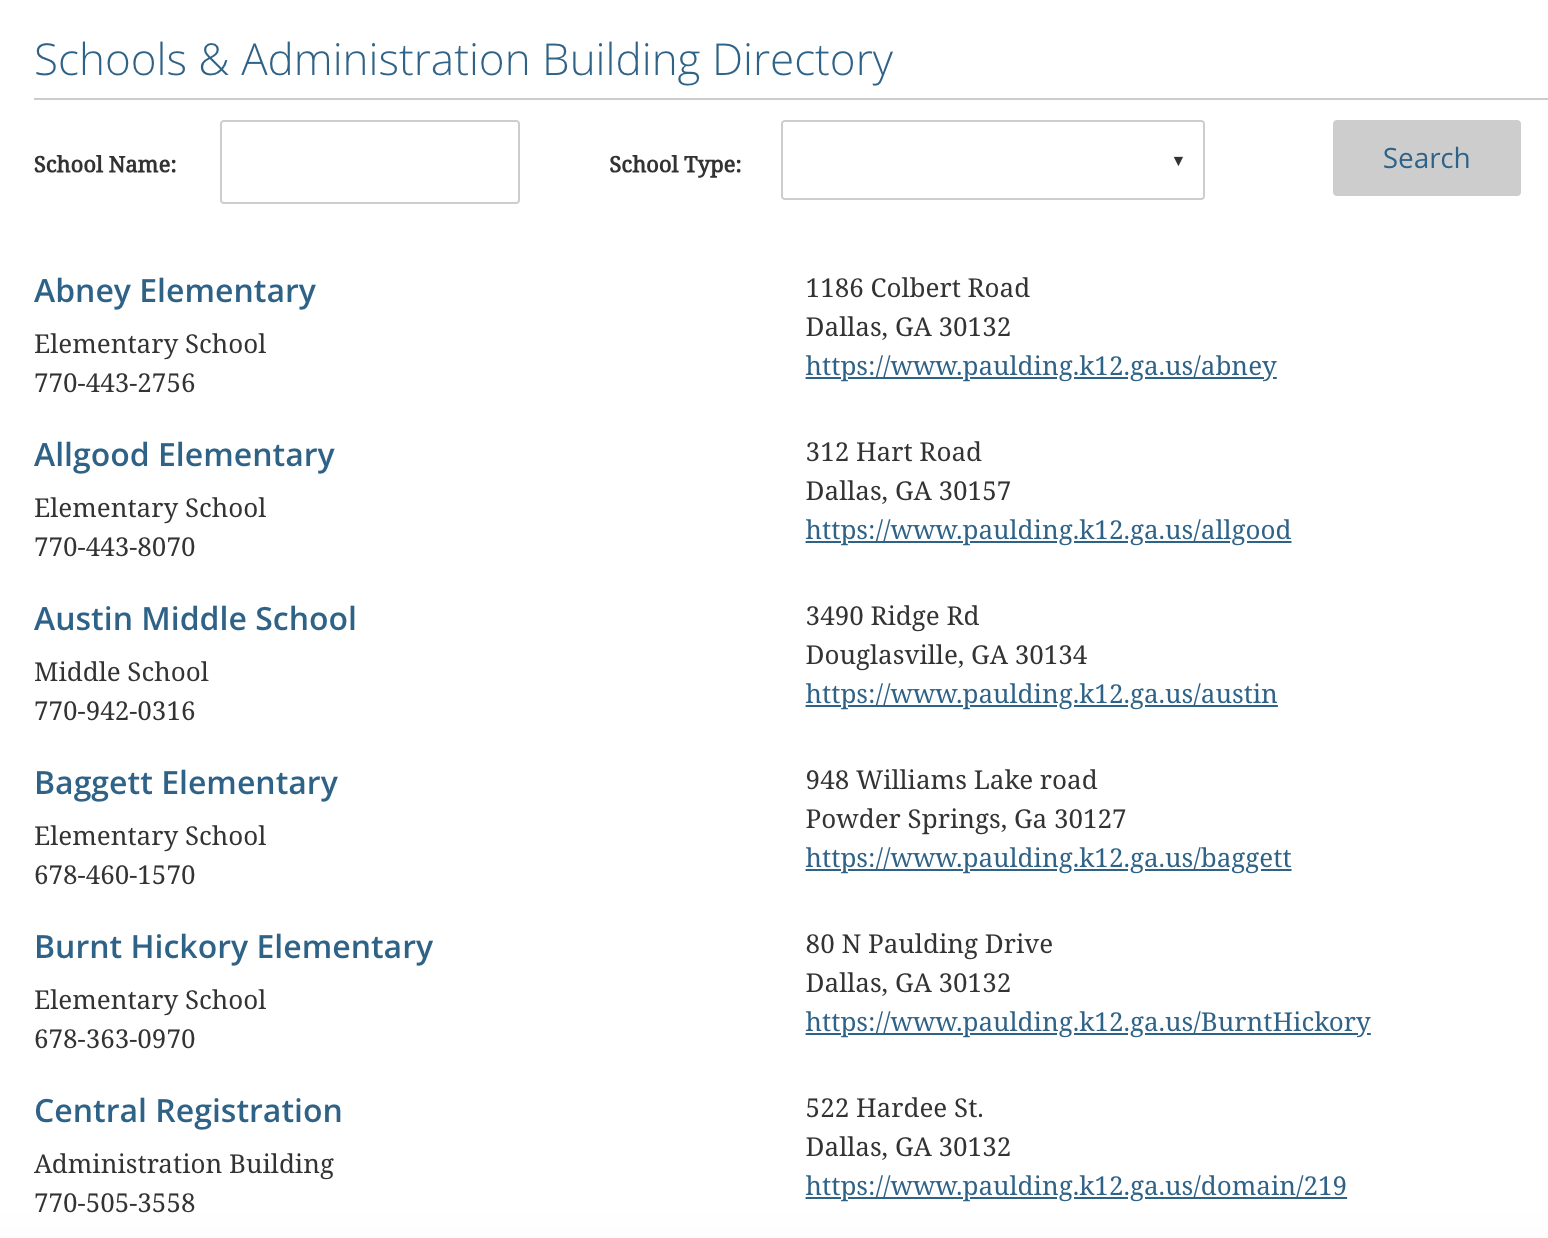Open the domain/219 website URL

point(1076,1186)
